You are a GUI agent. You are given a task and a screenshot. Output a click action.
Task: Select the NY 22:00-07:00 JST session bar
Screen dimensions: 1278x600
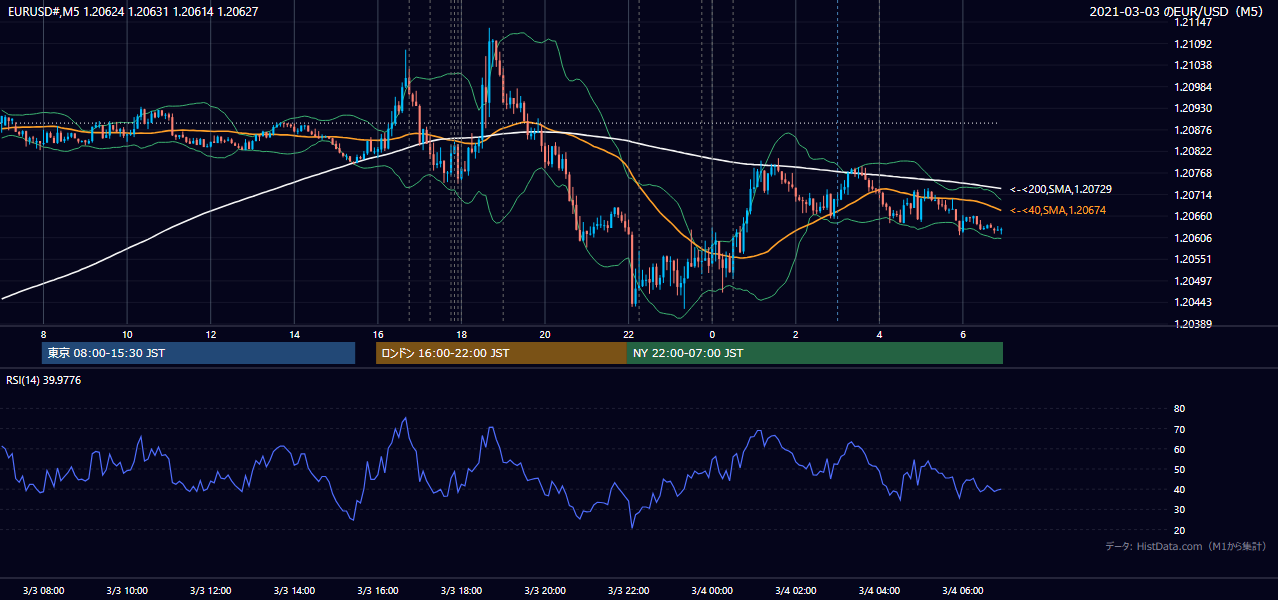815,353
